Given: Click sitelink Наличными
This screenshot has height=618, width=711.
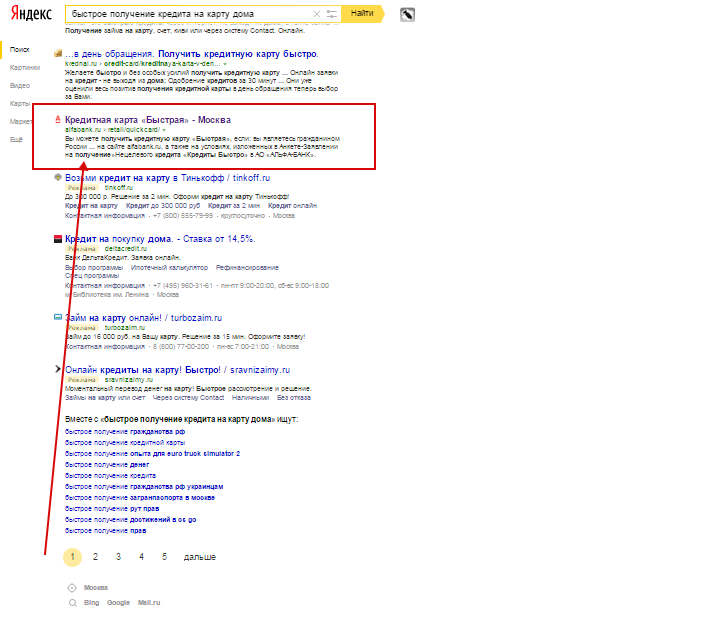Looking at the screenshot, I should pos(250,398).
